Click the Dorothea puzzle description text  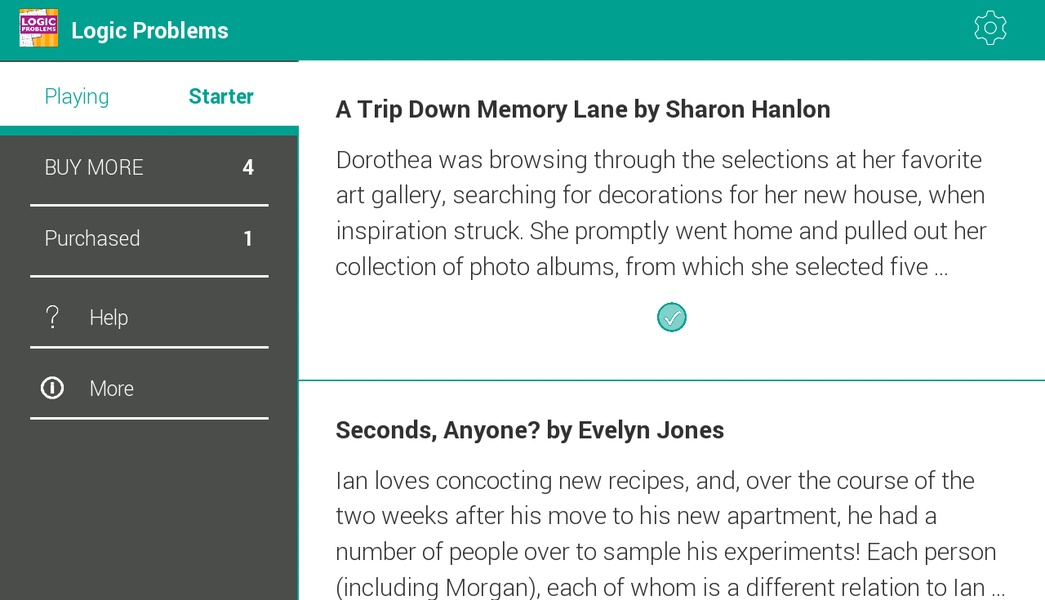pos(661,213)
